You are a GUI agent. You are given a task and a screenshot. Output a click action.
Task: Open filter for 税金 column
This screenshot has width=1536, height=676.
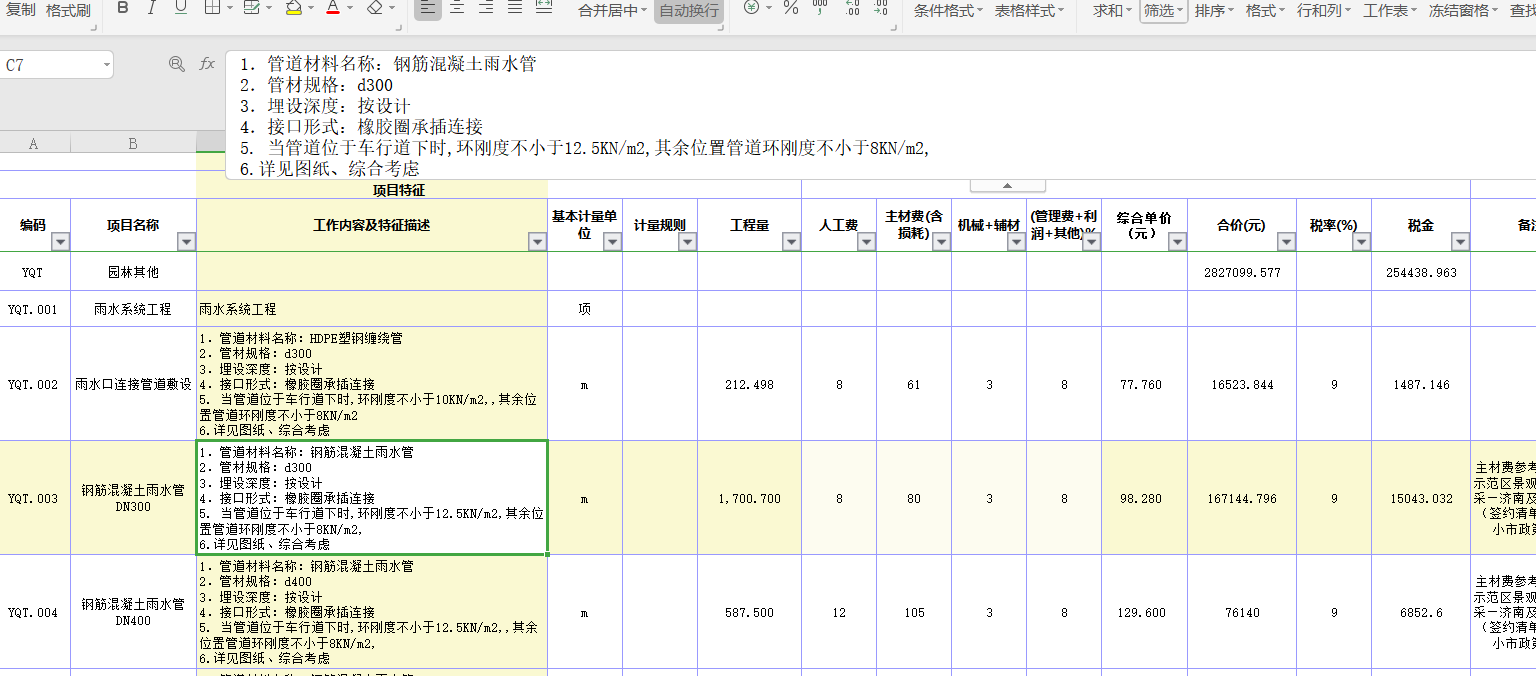point(1460,242)
